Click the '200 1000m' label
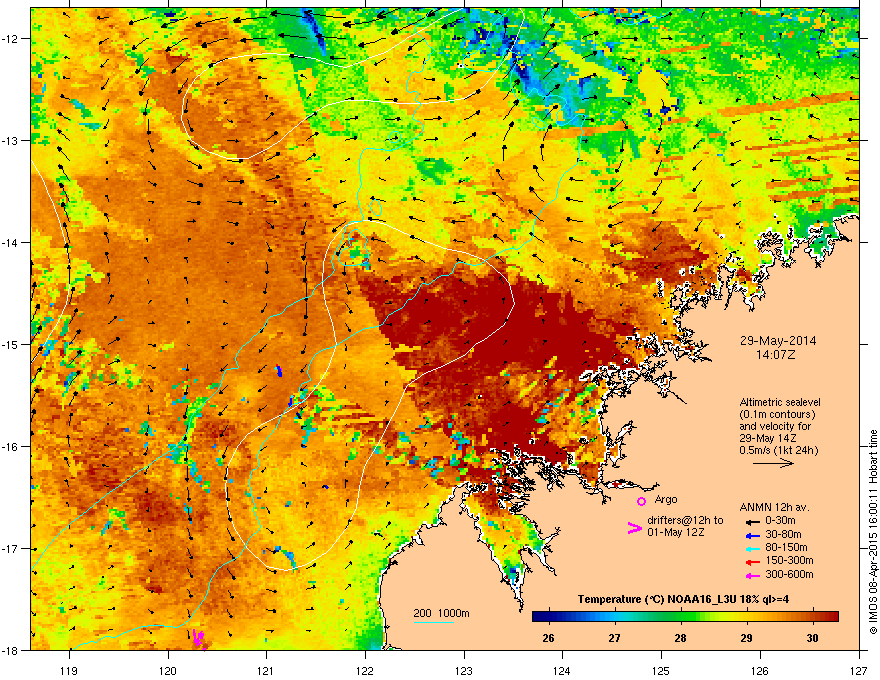This screenshot has height=680, width=880. click(x=441, y=613)
